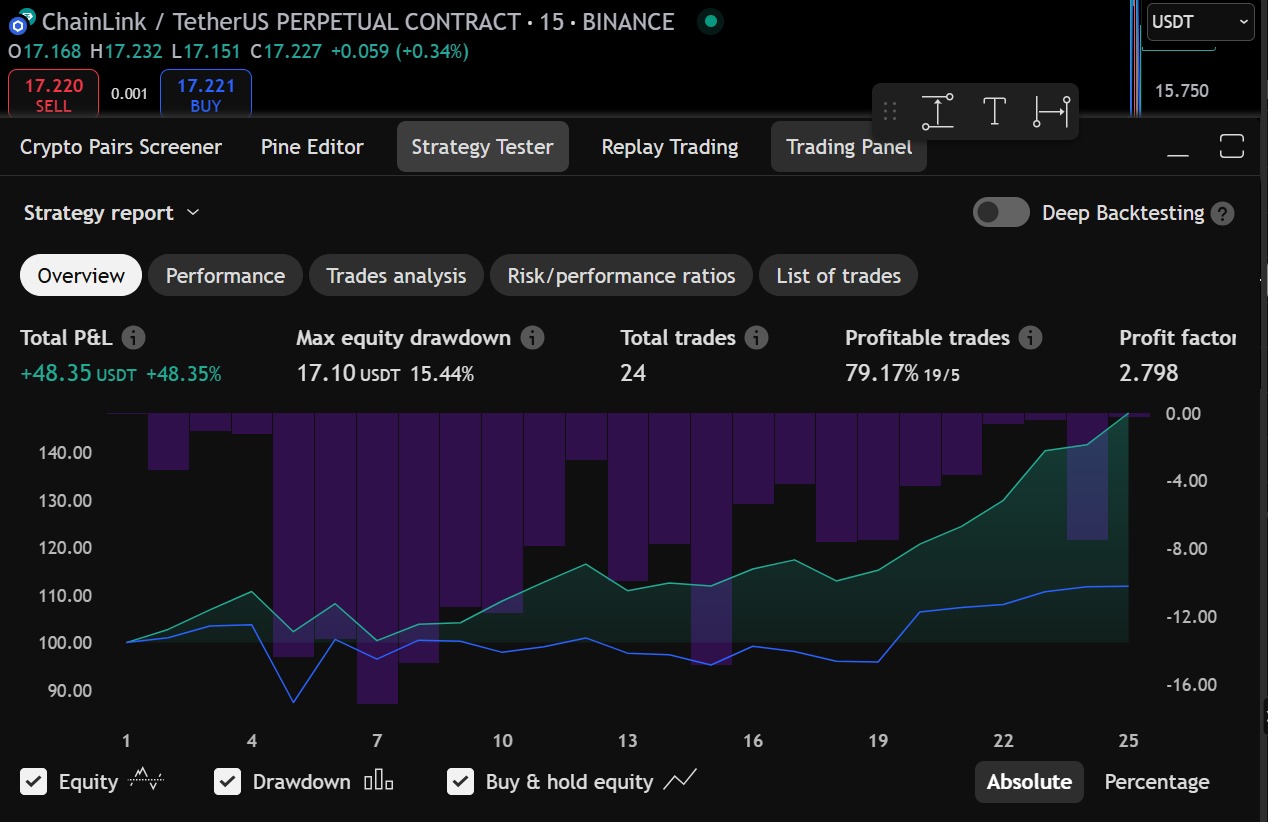Select the date range measuring tool

tap(1051, 111)
